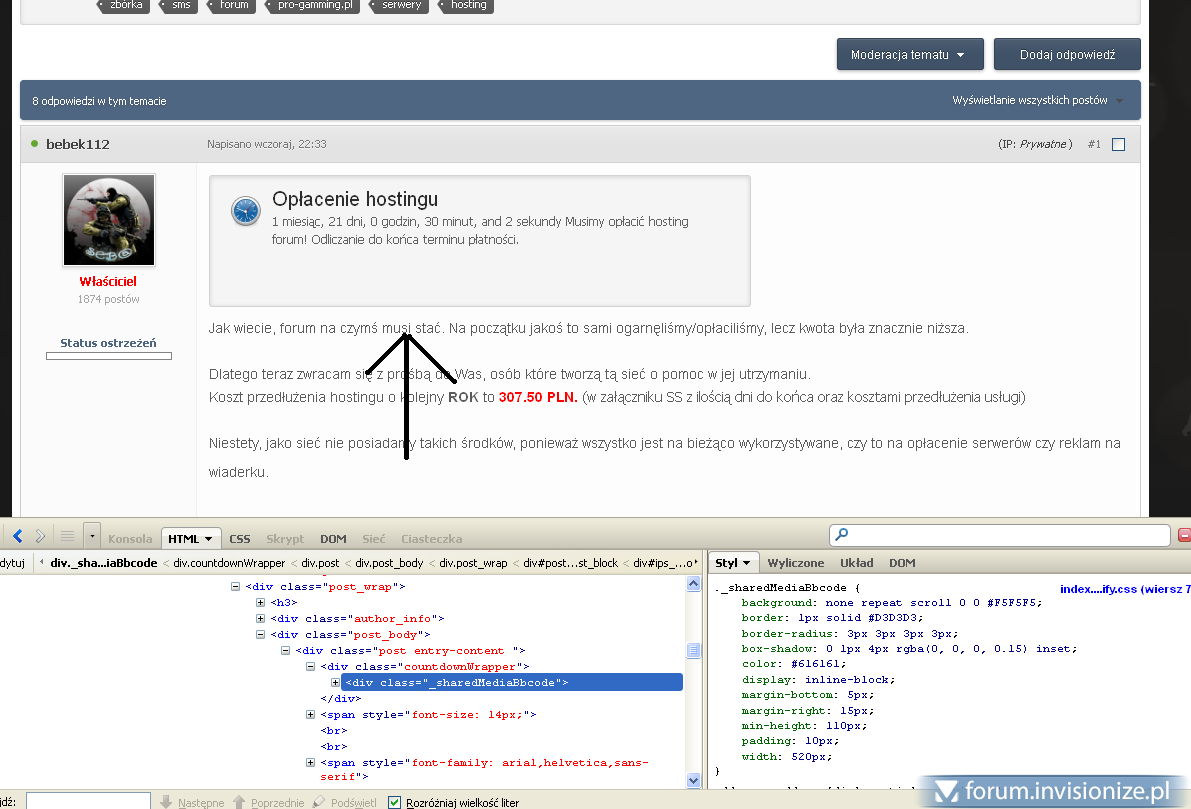Click the clock icon in countdown box
This screenshot has height=809, width=1191.
point(245,210)
